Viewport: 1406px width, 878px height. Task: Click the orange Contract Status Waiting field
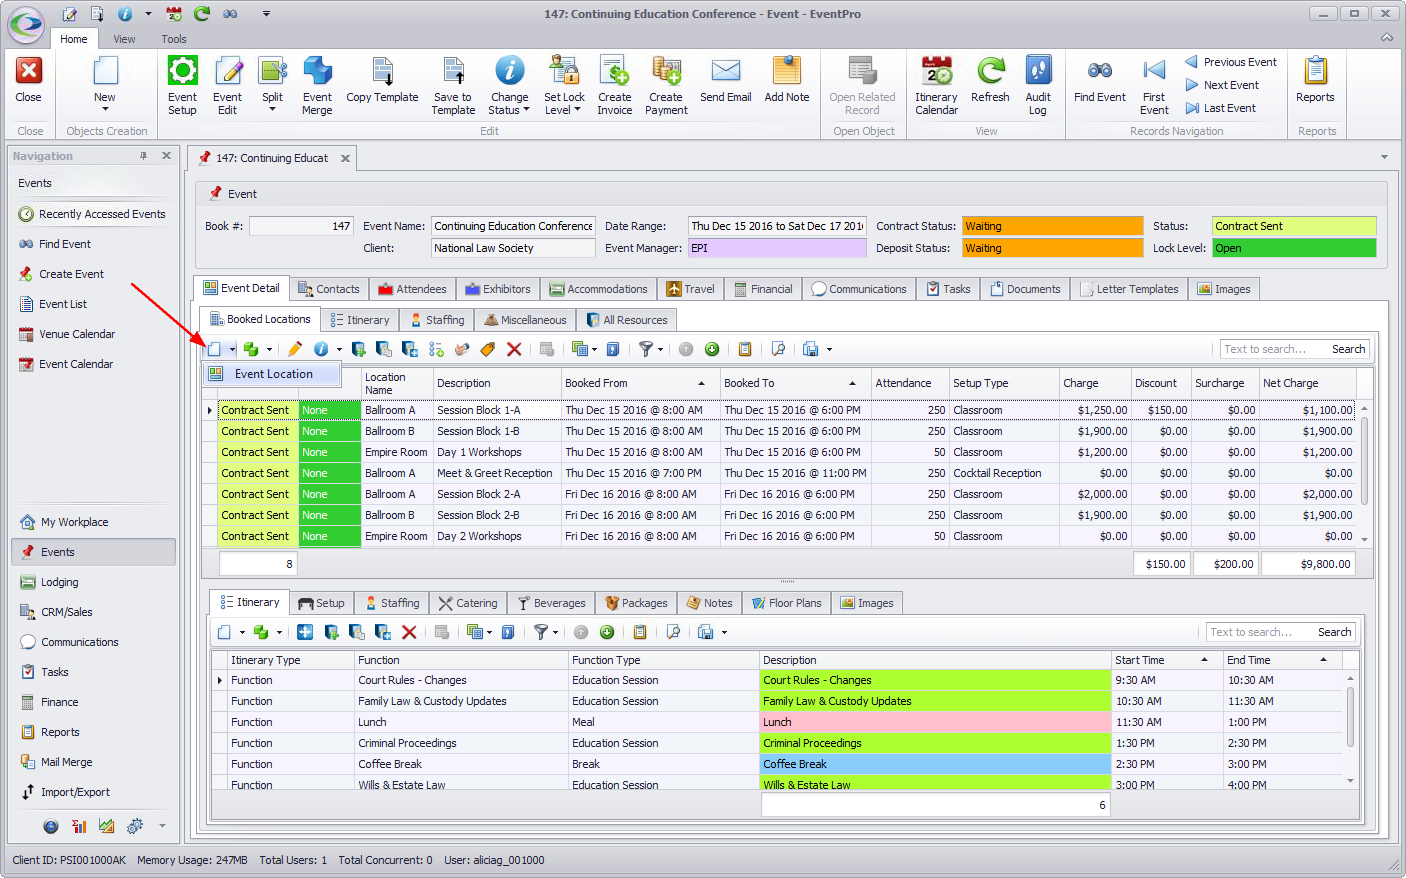click(x=1052, y=226)
